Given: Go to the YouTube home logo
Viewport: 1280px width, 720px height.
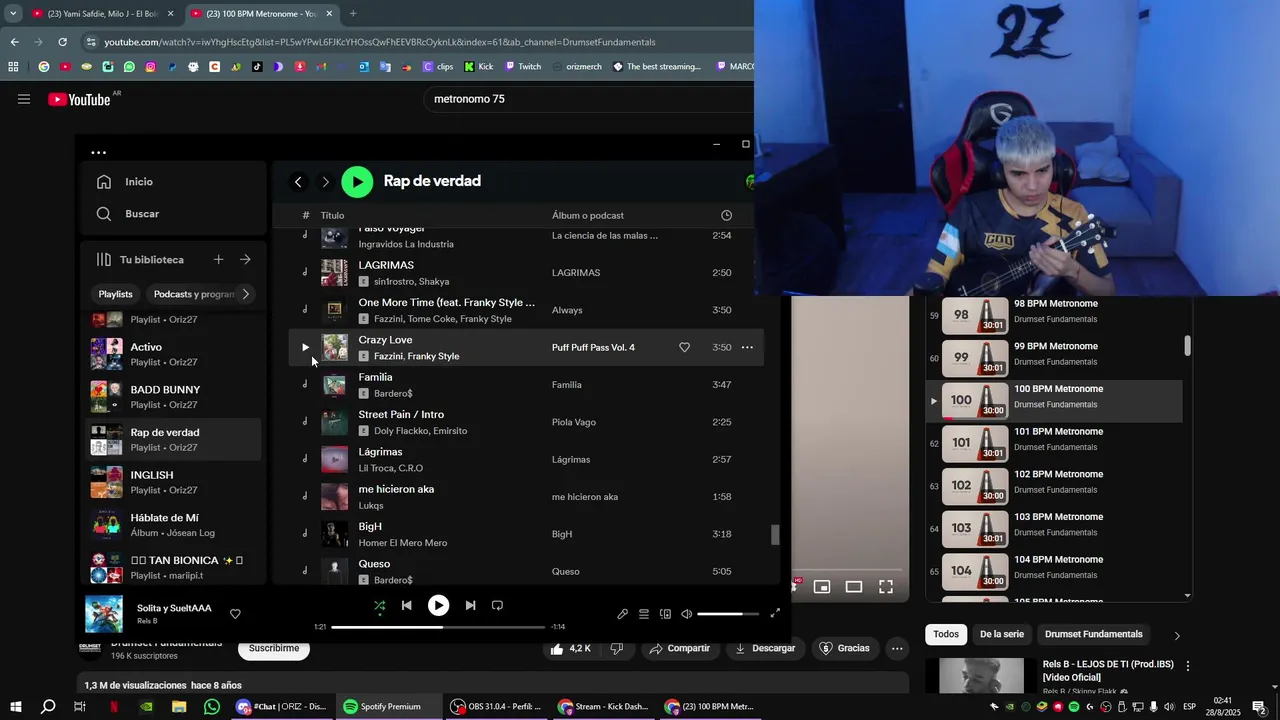Looking at the screenshot, I should pyautogui.click(x=79, y=99).
